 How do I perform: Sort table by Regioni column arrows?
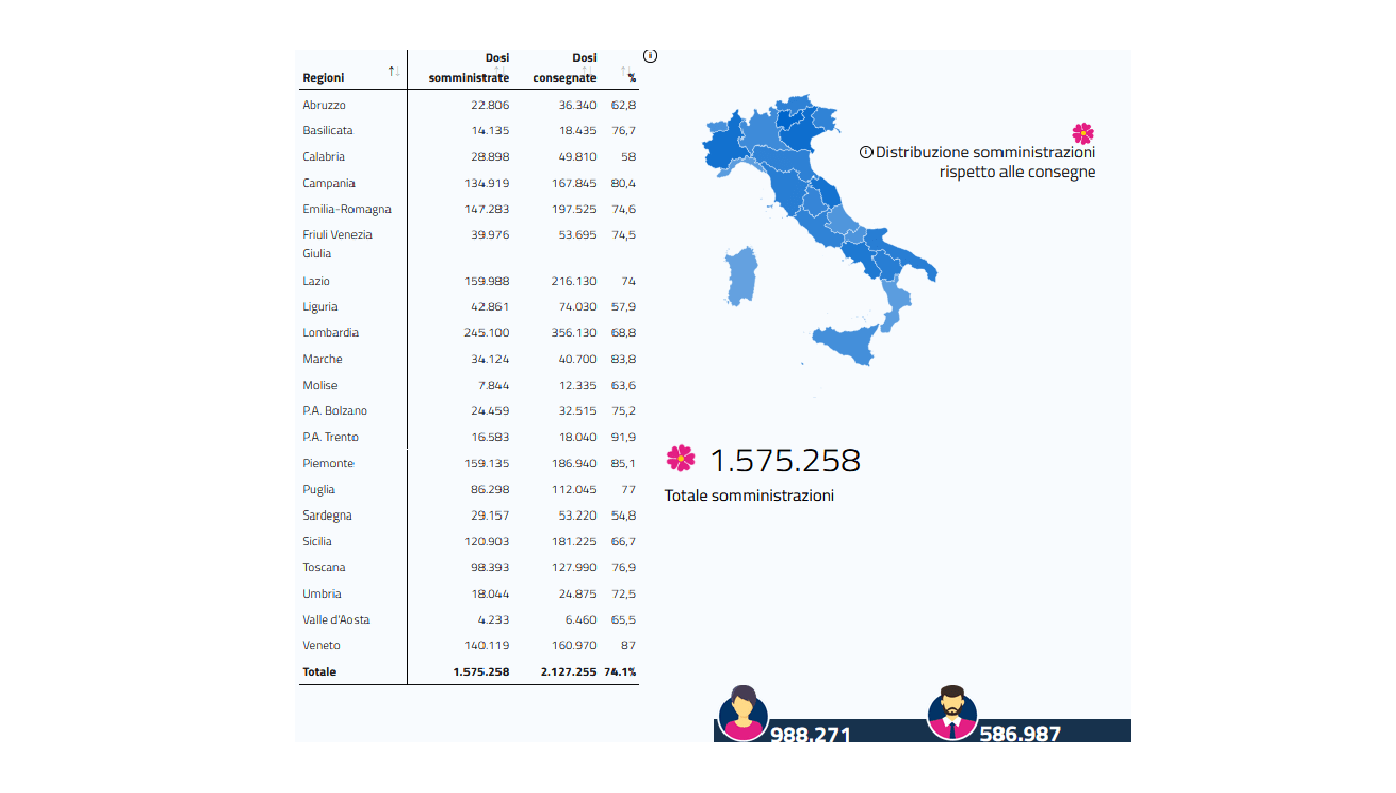[394, 71]
